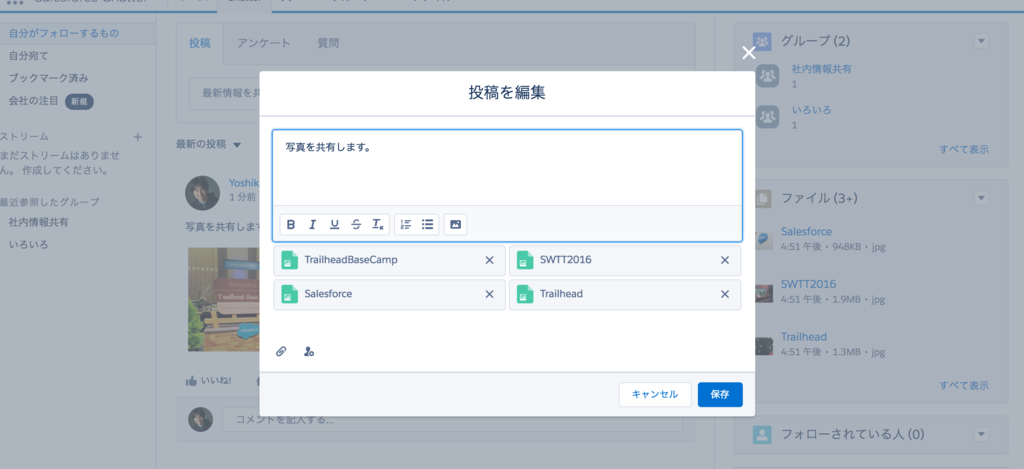The width and height of the screenshot is (1024, 469).
Task: Remove the TrailheadBaseCamp attachment
Action: pos(489,260)
